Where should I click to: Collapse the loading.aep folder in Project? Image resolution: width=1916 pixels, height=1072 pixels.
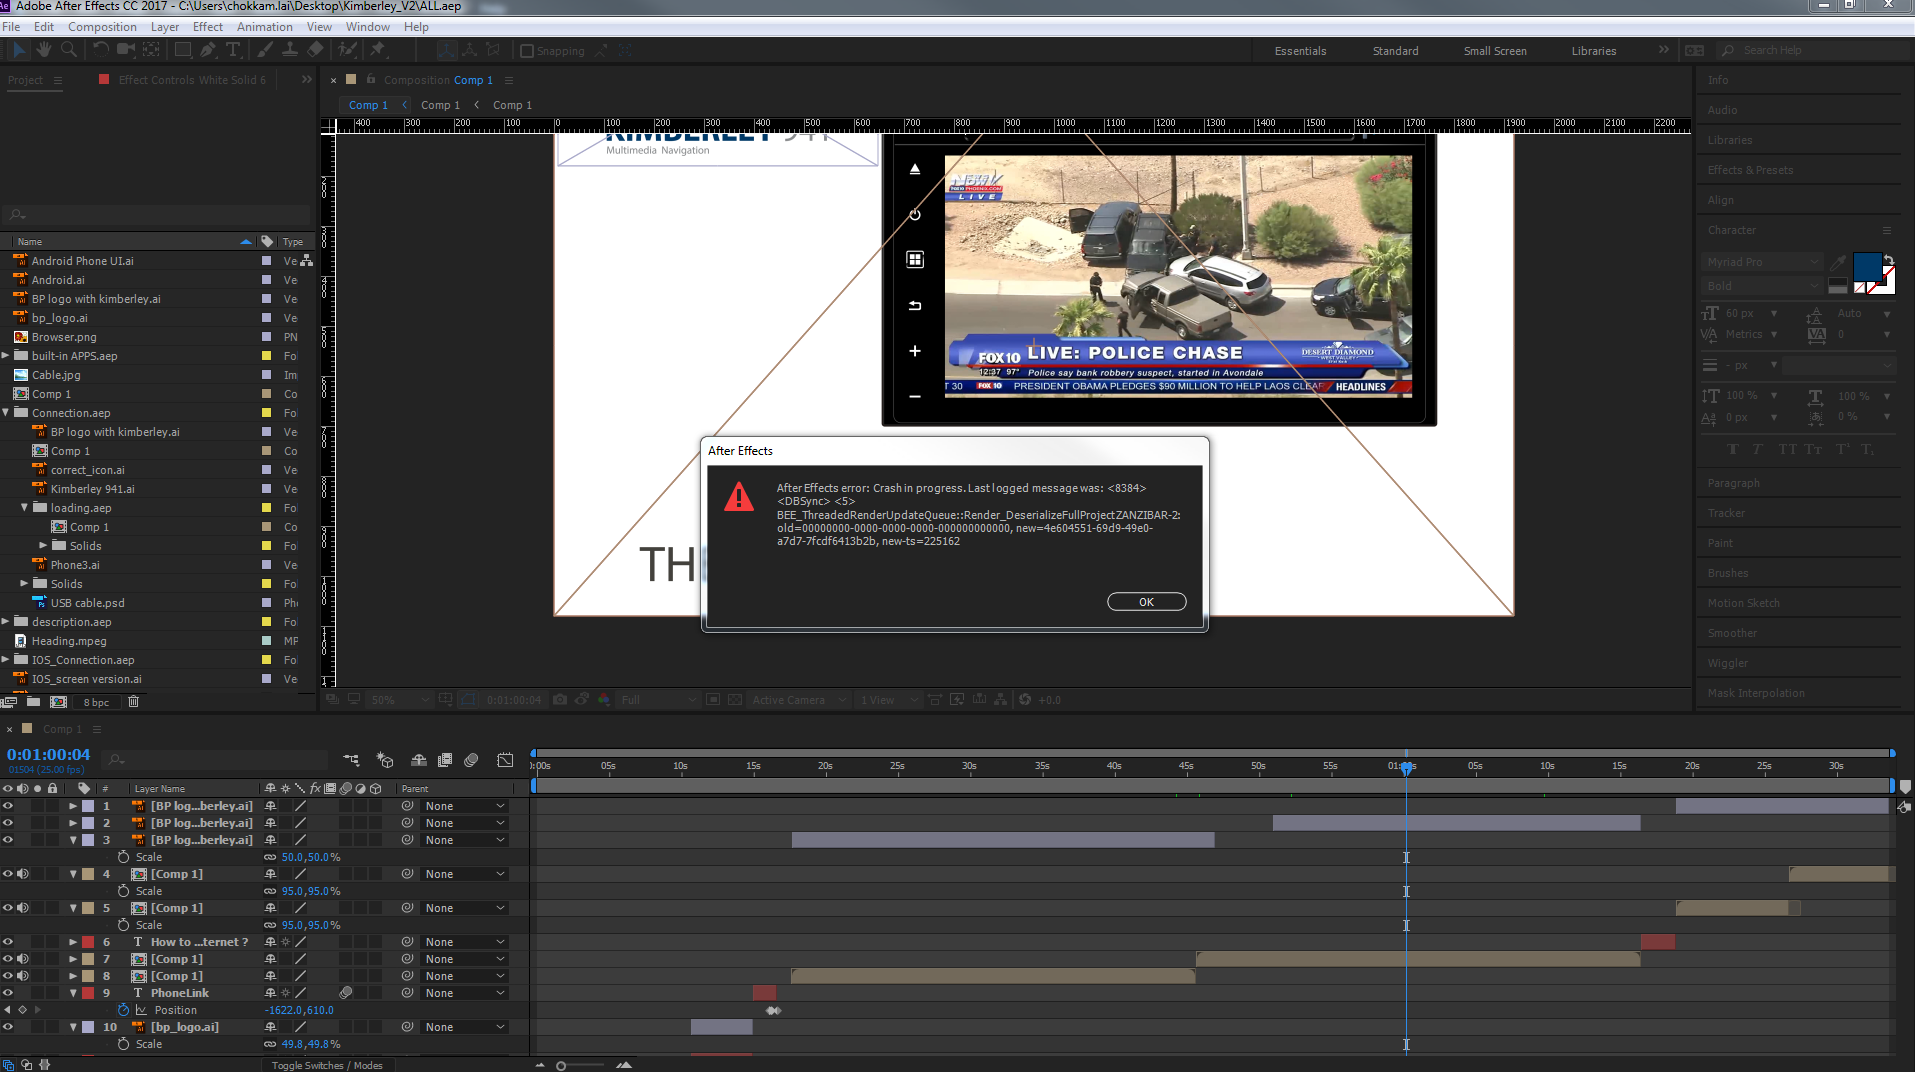25,508
